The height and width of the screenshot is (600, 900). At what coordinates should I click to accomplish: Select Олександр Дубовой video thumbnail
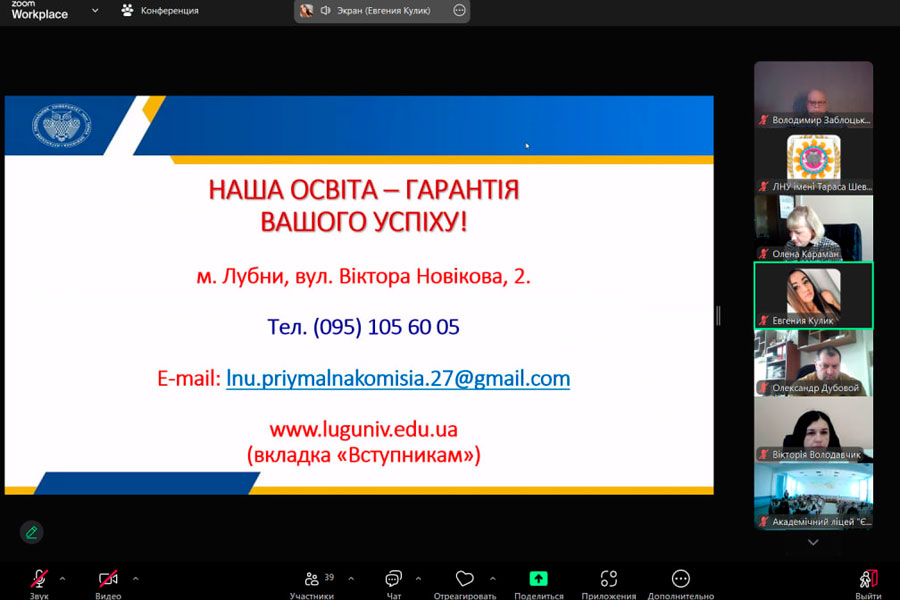[x=813, y=362]
